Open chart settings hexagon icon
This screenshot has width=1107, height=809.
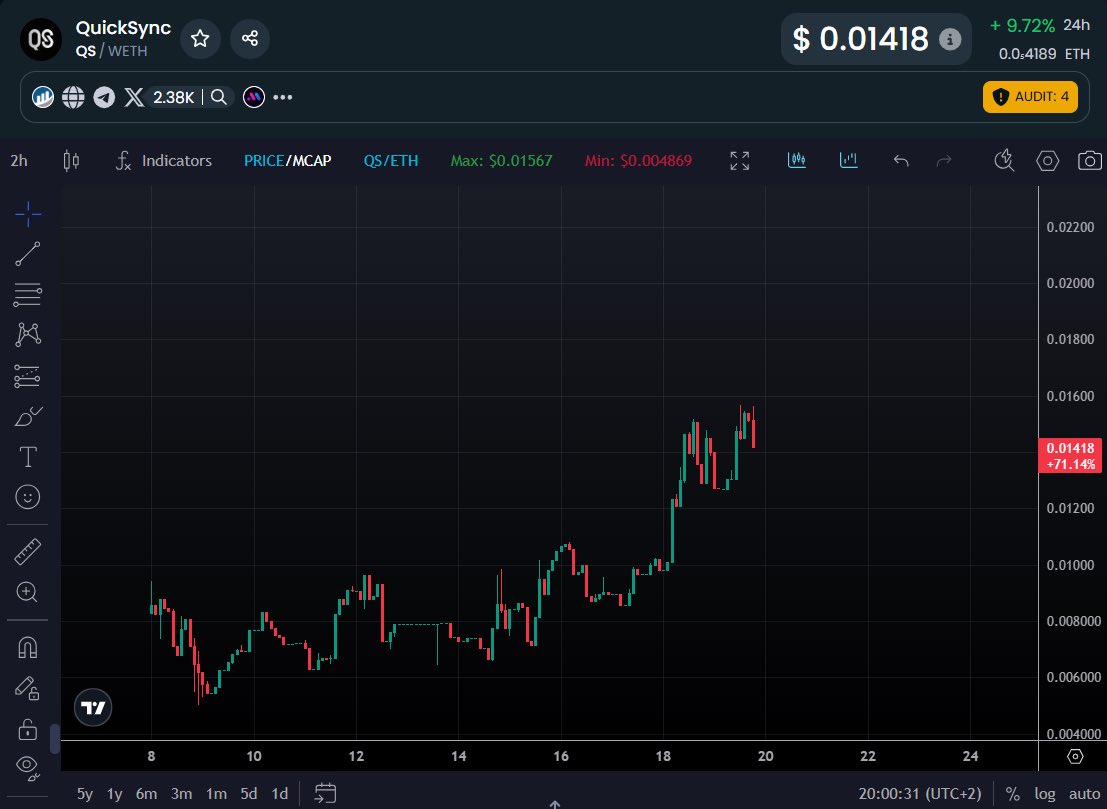(1048, 161)
